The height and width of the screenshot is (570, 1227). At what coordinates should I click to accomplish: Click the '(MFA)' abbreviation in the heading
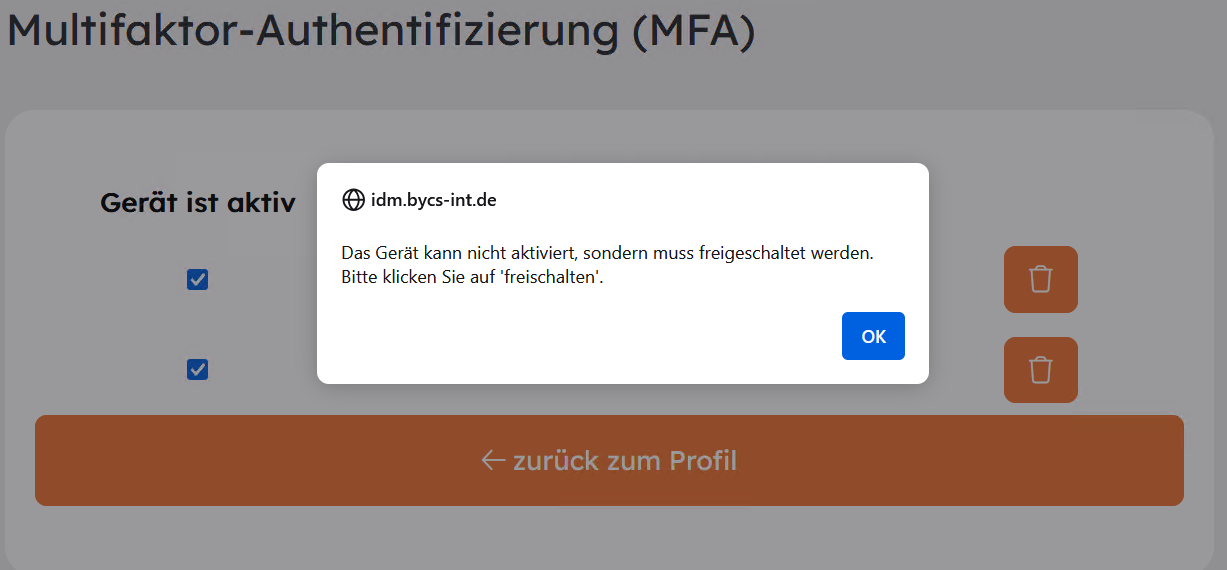click(693, 30)
